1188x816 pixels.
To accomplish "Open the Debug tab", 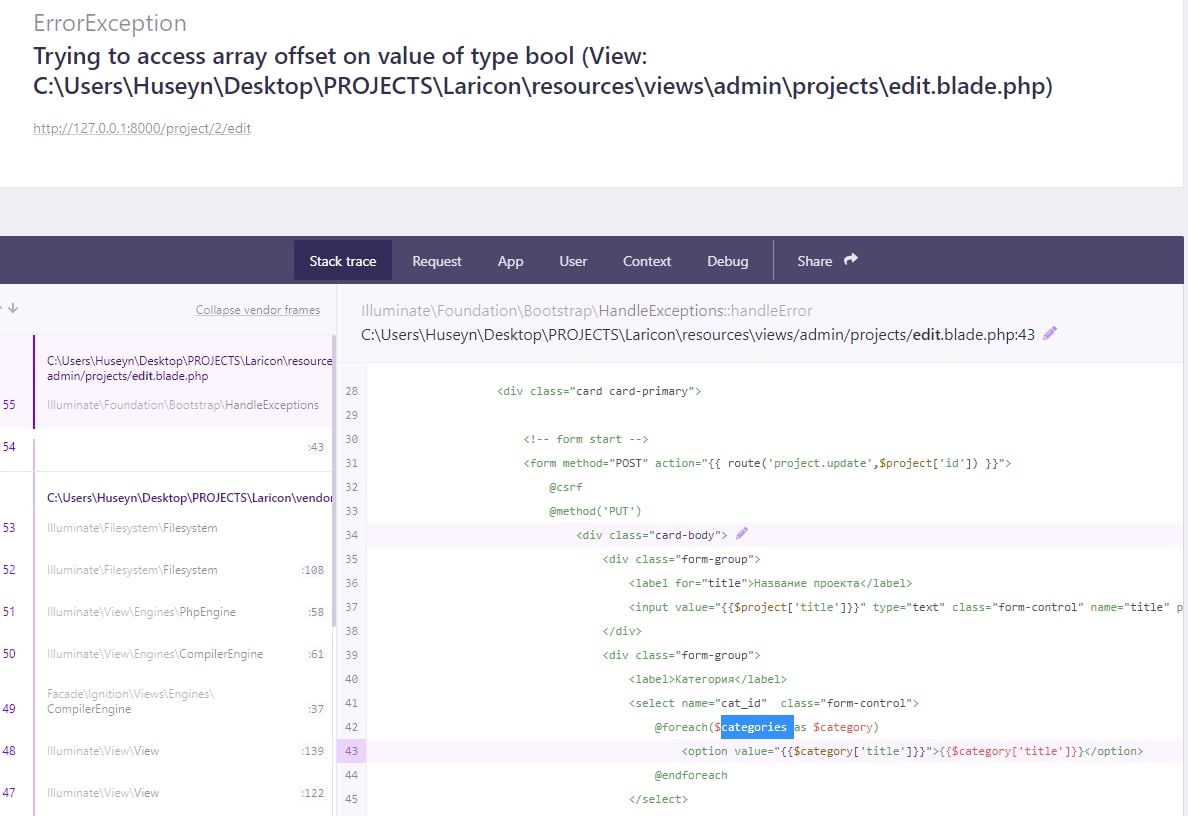I will click(x=727, y=261).
